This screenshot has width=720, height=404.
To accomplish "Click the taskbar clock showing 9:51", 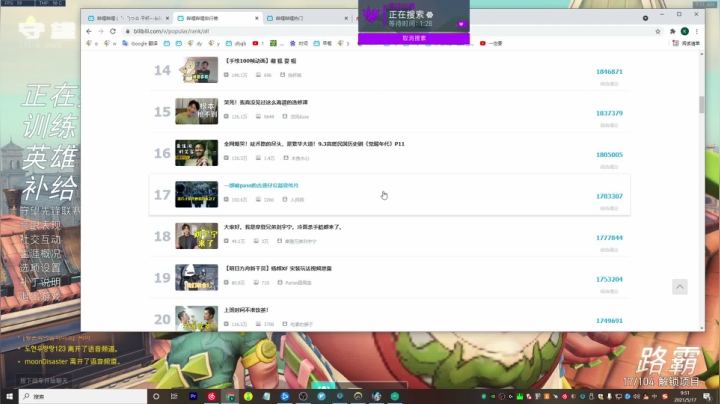I will pyautogui.click(x=685, y=396).
